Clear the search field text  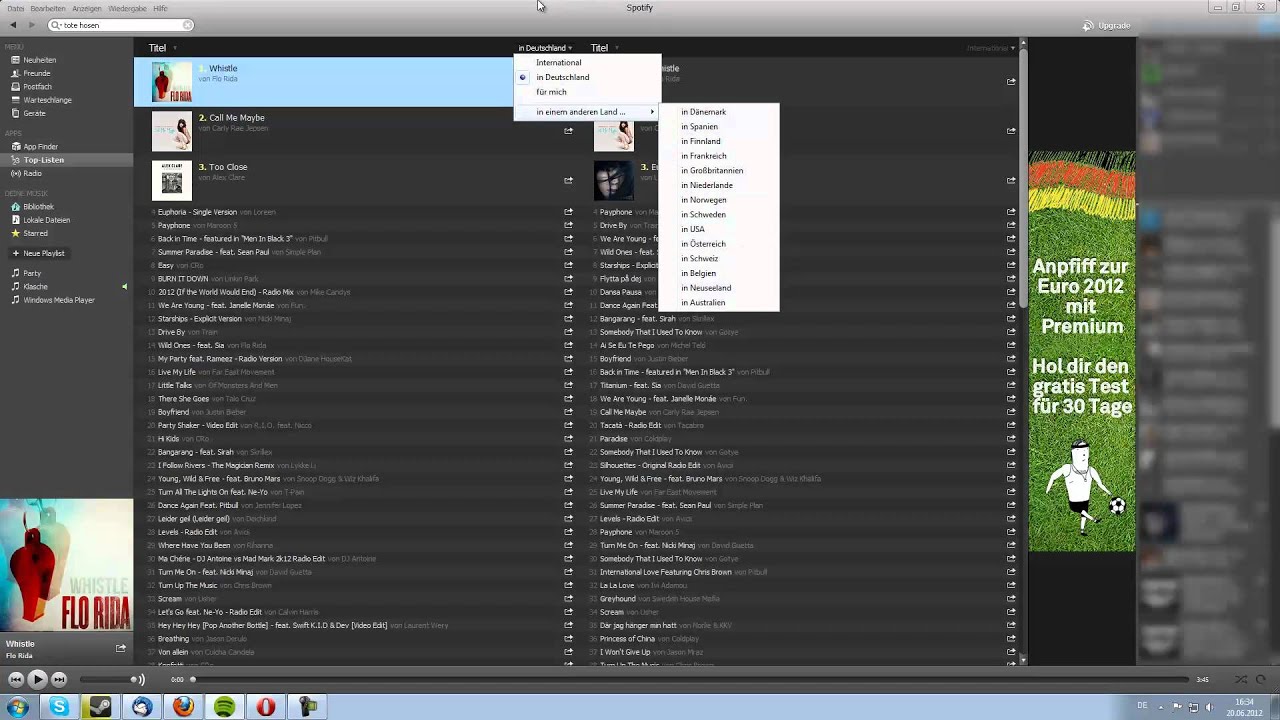[187, 25]
